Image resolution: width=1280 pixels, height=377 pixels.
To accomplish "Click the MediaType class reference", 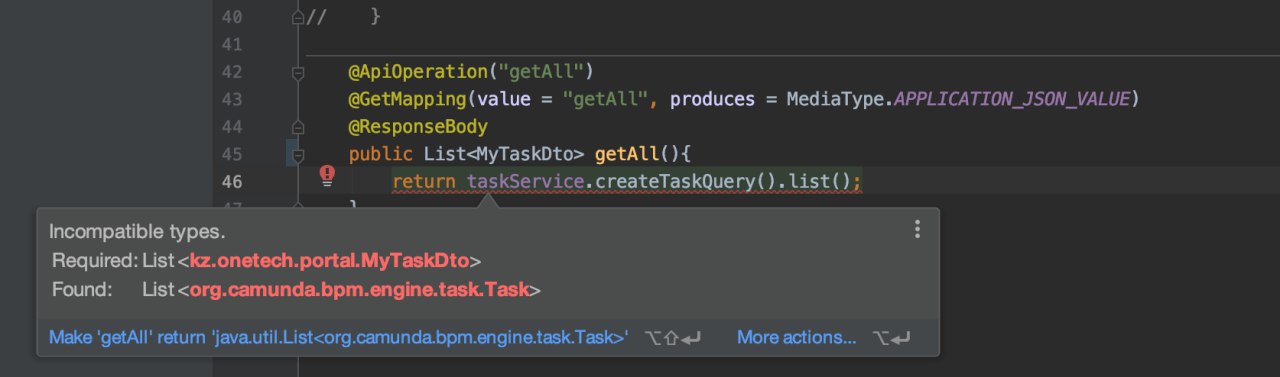I will (x=836, y=99).
